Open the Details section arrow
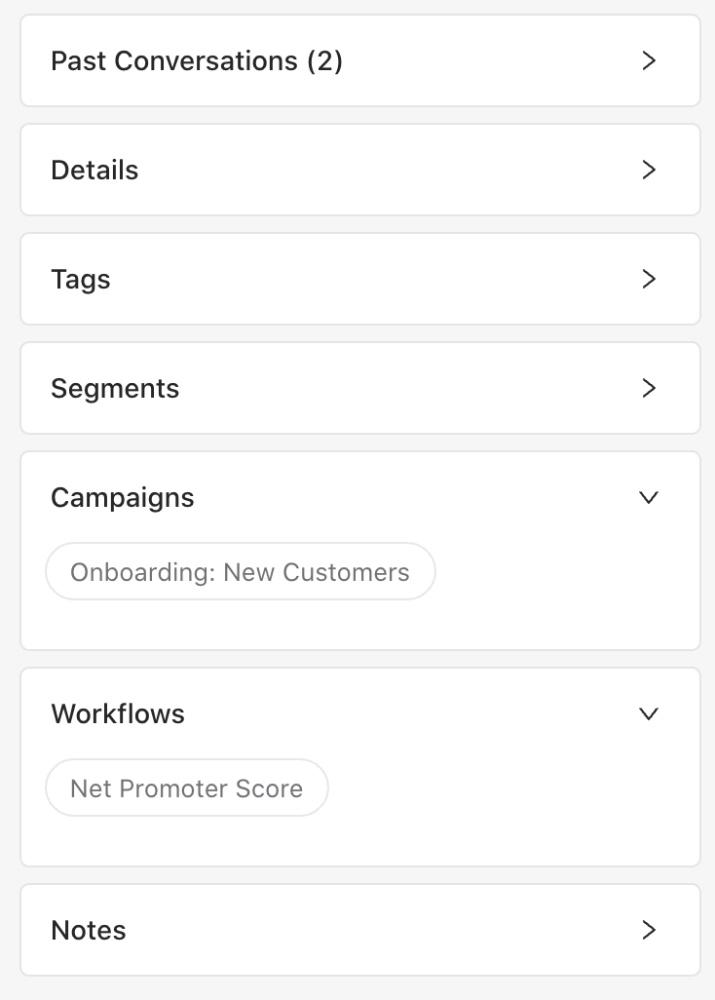715x1000 pixels. (x=649, y=170)
